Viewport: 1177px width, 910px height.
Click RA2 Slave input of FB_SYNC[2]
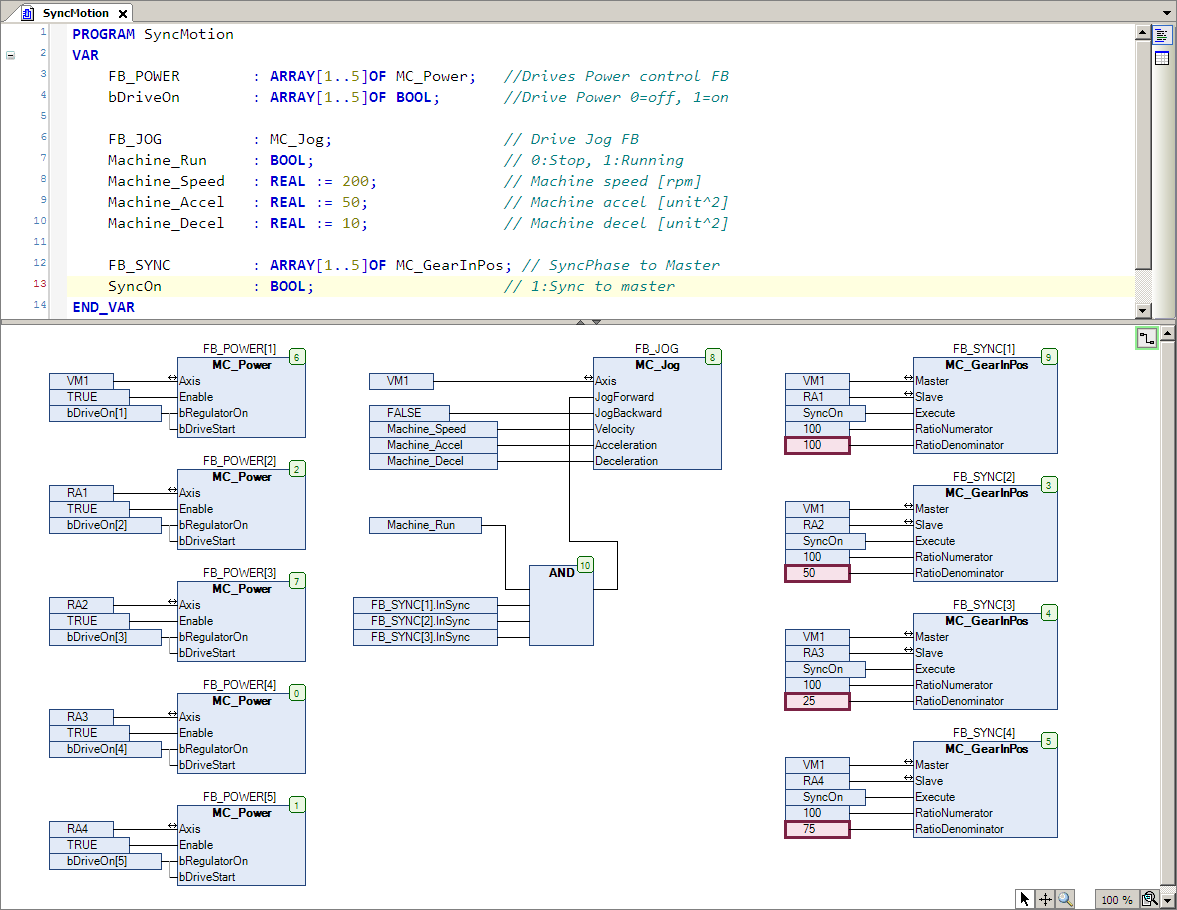click(x=817, y=525)
